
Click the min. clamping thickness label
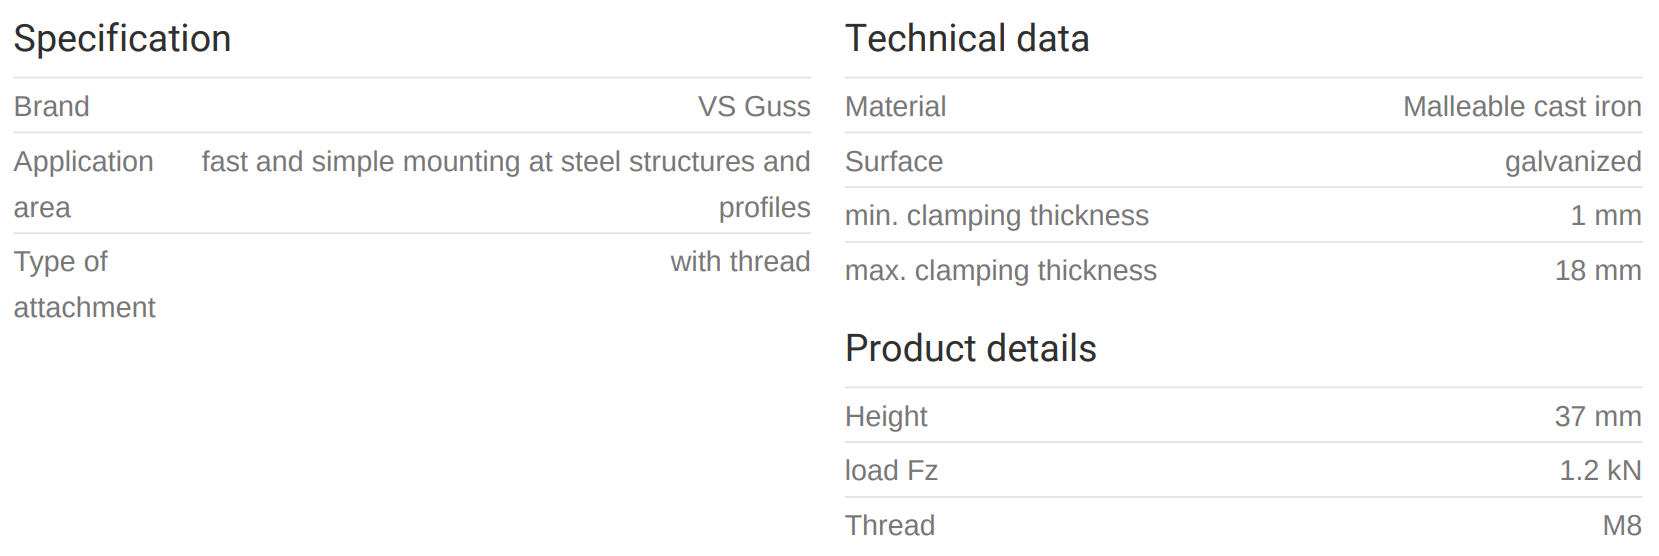[996, 216]
